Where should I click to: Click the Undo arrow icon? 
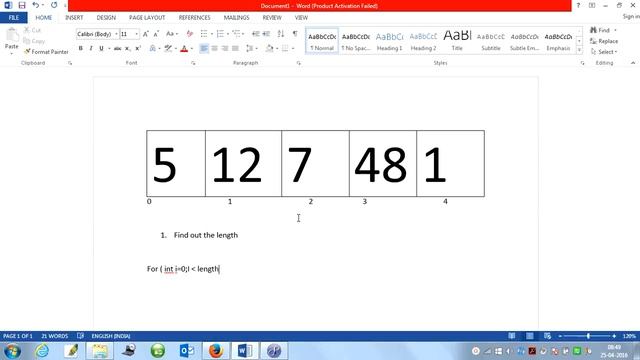point(36,5)
